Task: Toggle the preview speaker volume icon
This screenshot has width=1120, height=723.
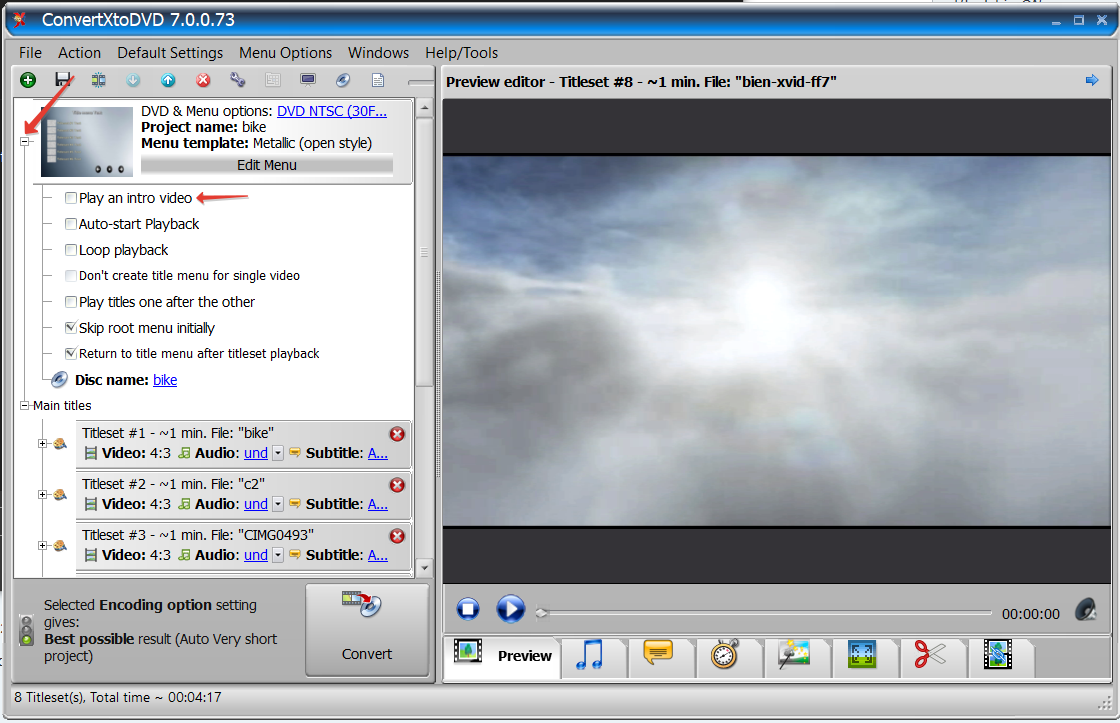Action: point(1086,610)
